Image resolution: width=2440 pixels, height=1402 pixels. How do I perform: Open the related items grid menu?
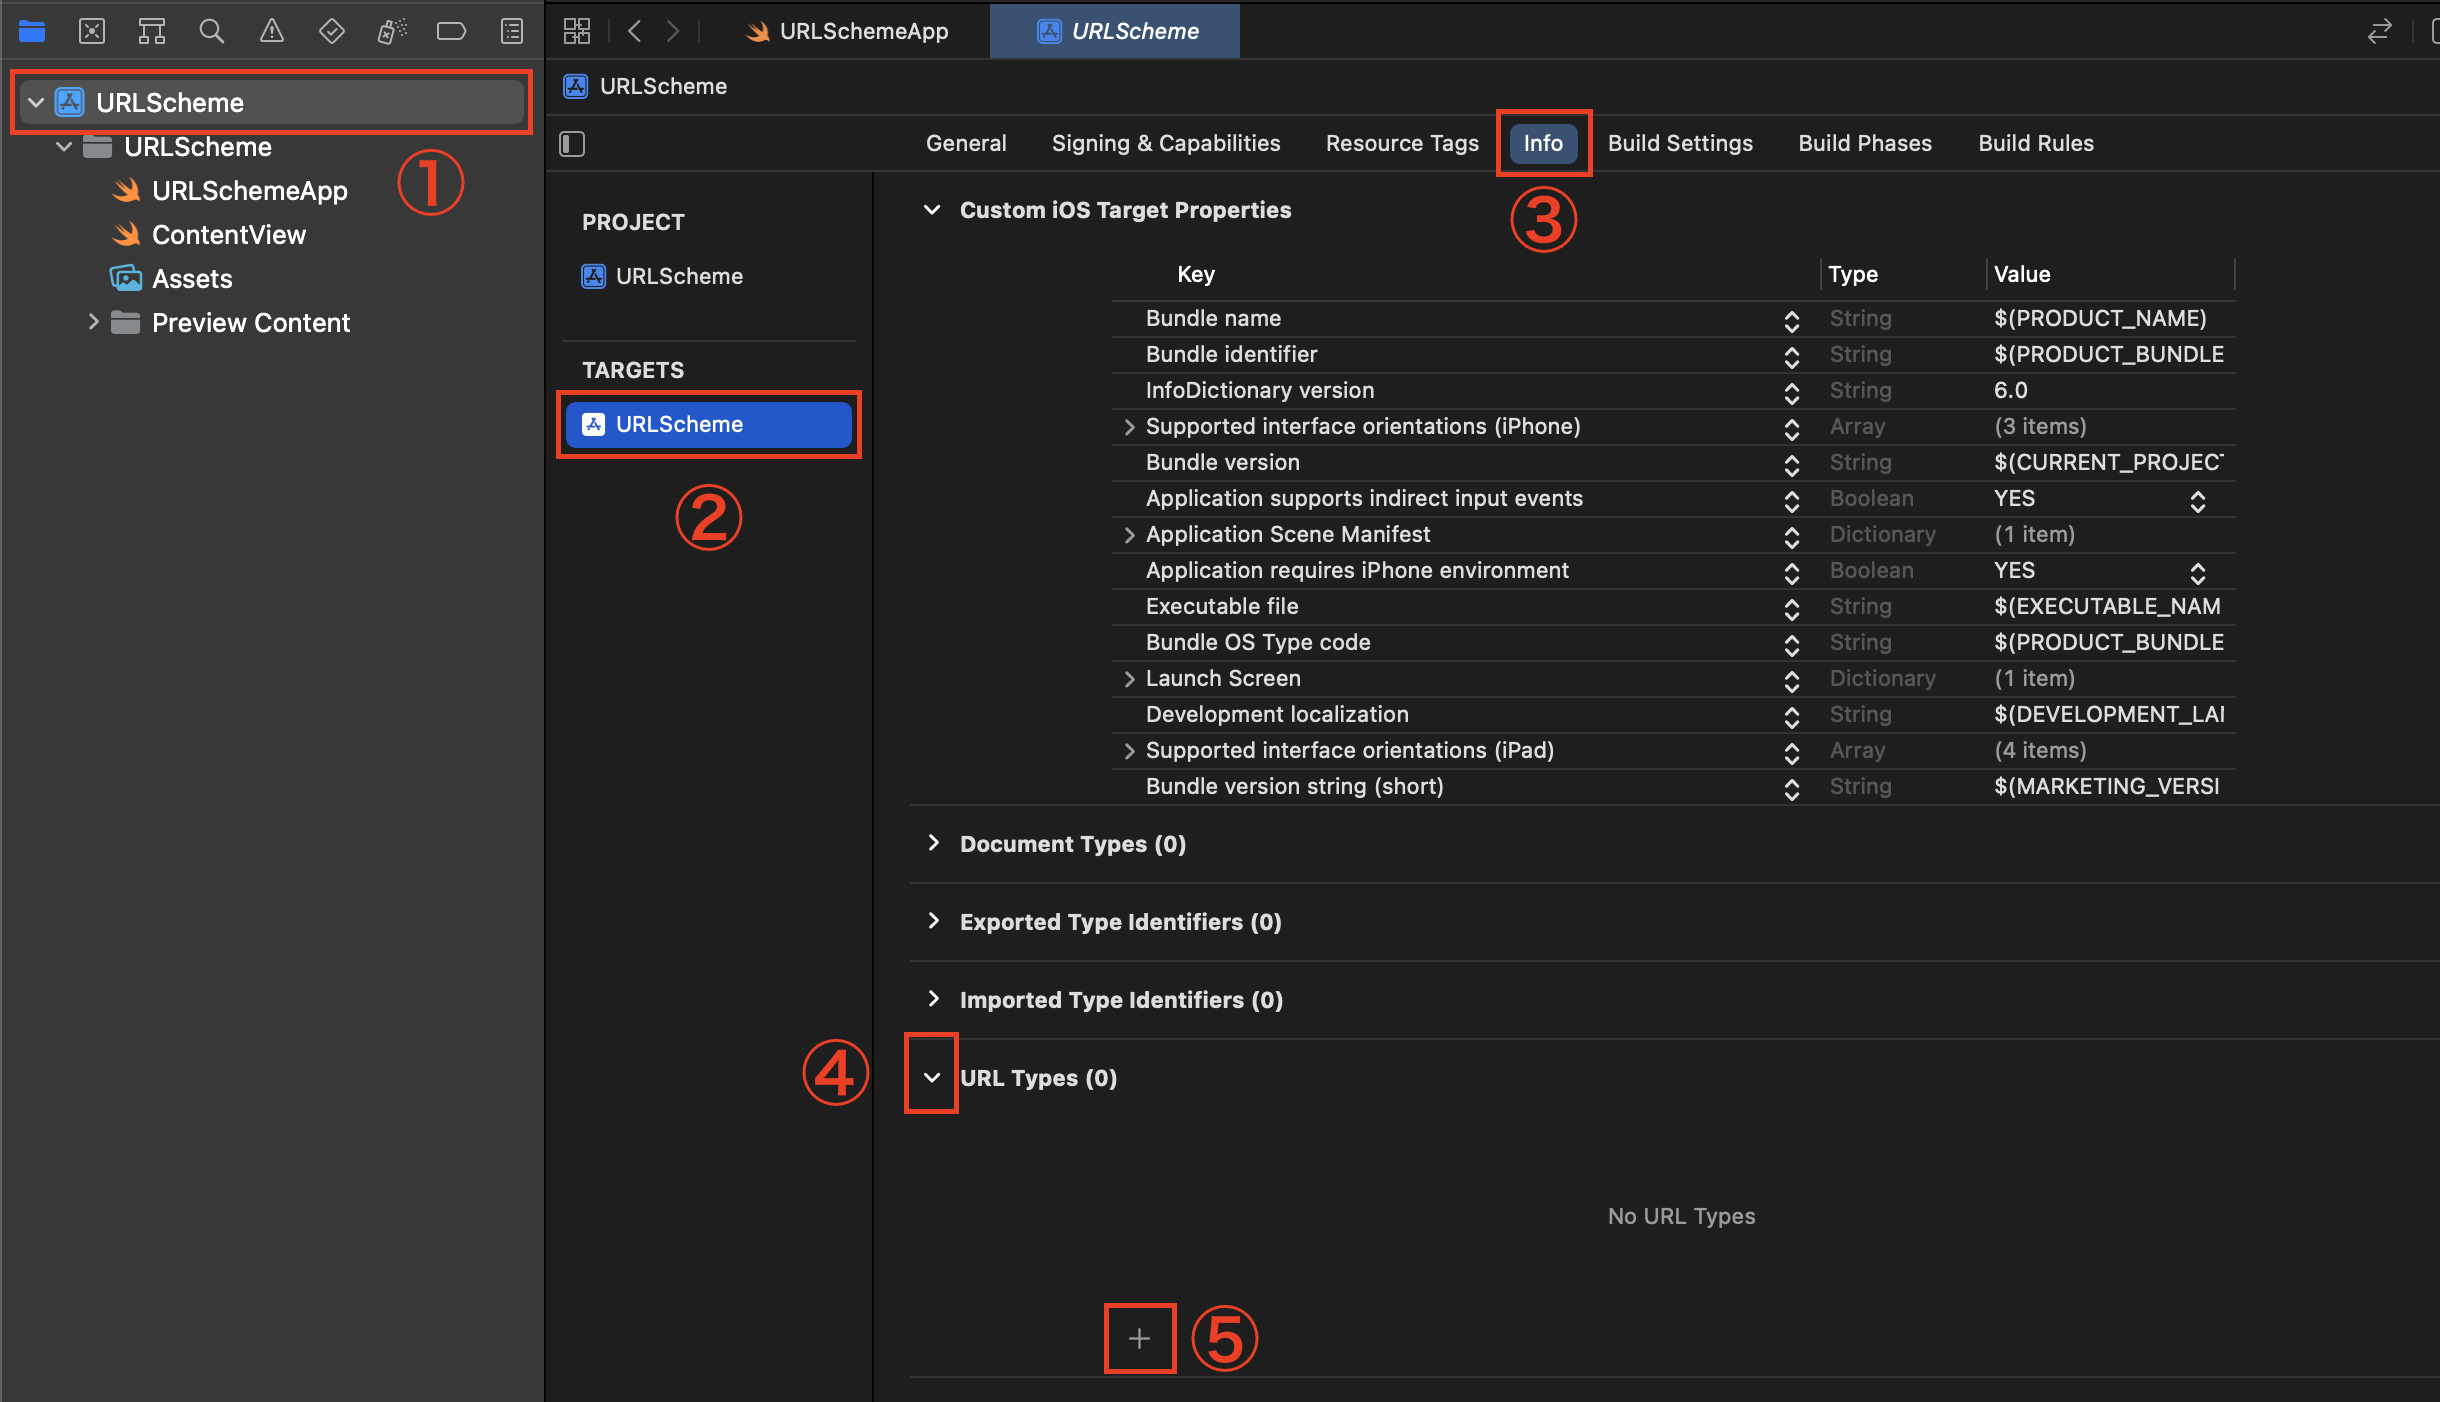(577, 31)
